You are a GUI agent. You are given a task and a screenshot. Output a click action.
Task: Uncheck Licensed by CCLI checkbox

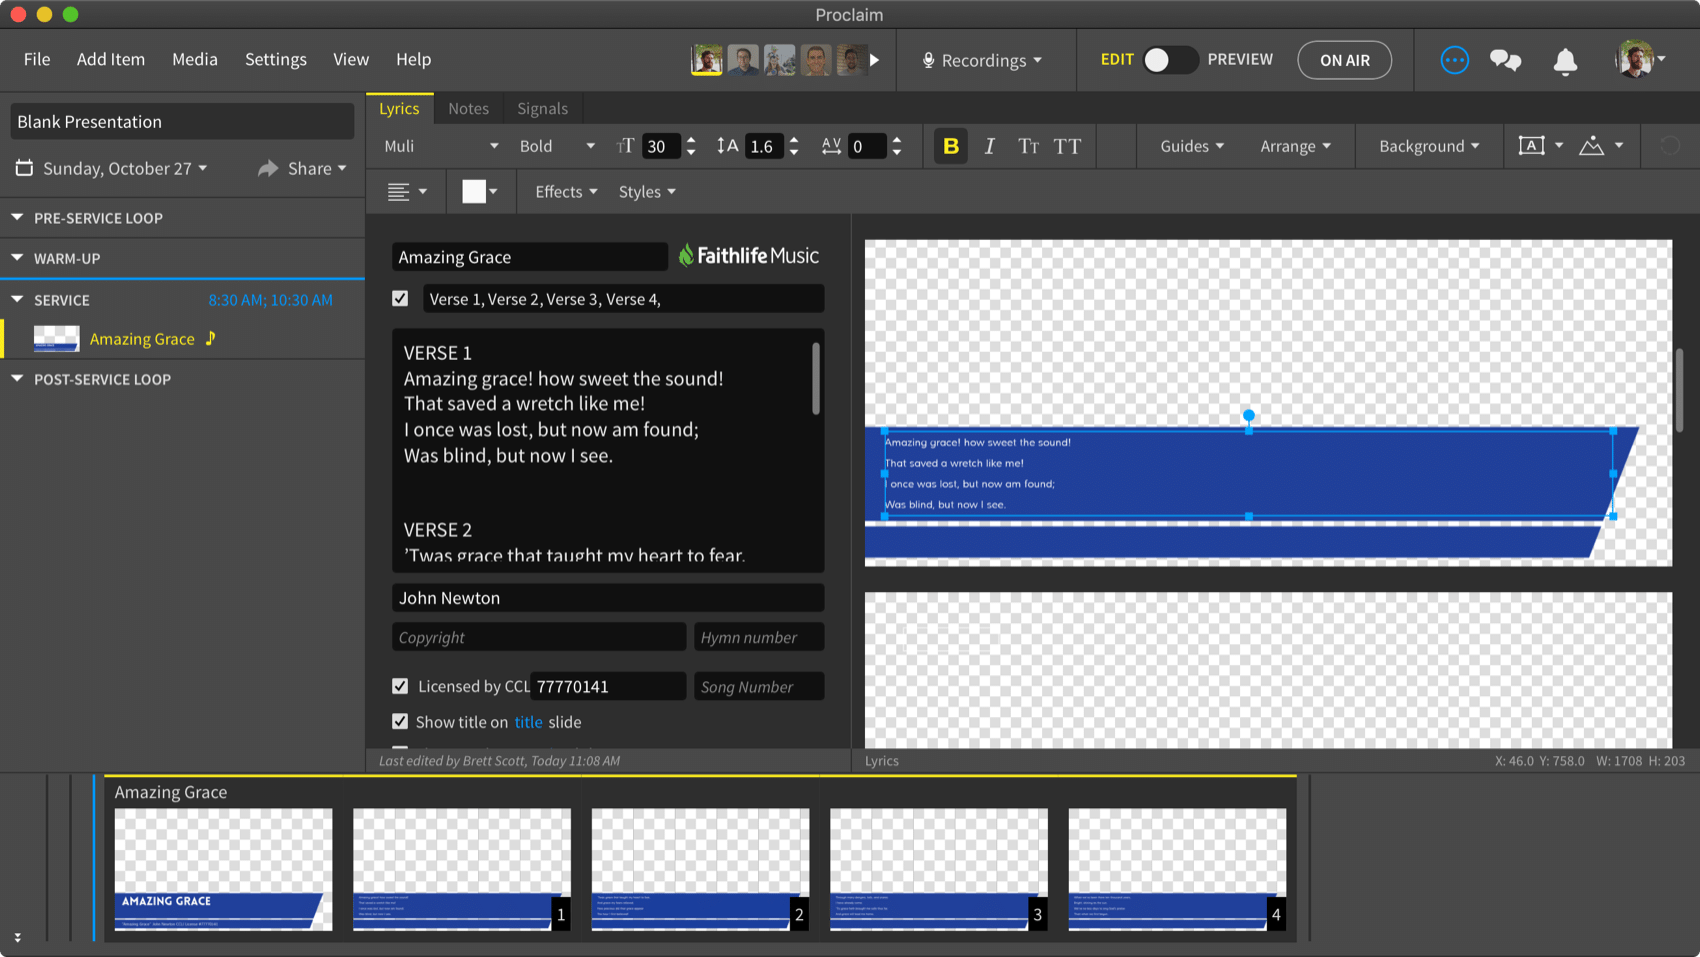pyautogui.click(x=400, y=686)
